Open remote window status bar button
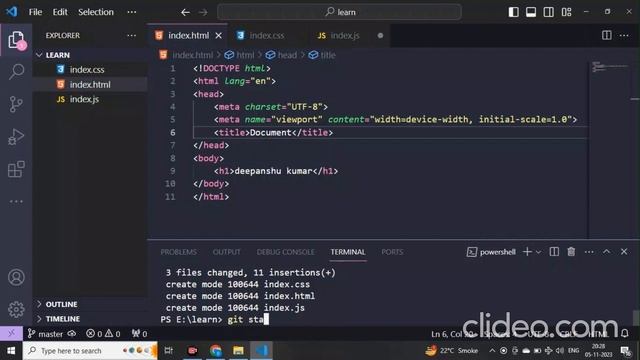 pos(11,333)
